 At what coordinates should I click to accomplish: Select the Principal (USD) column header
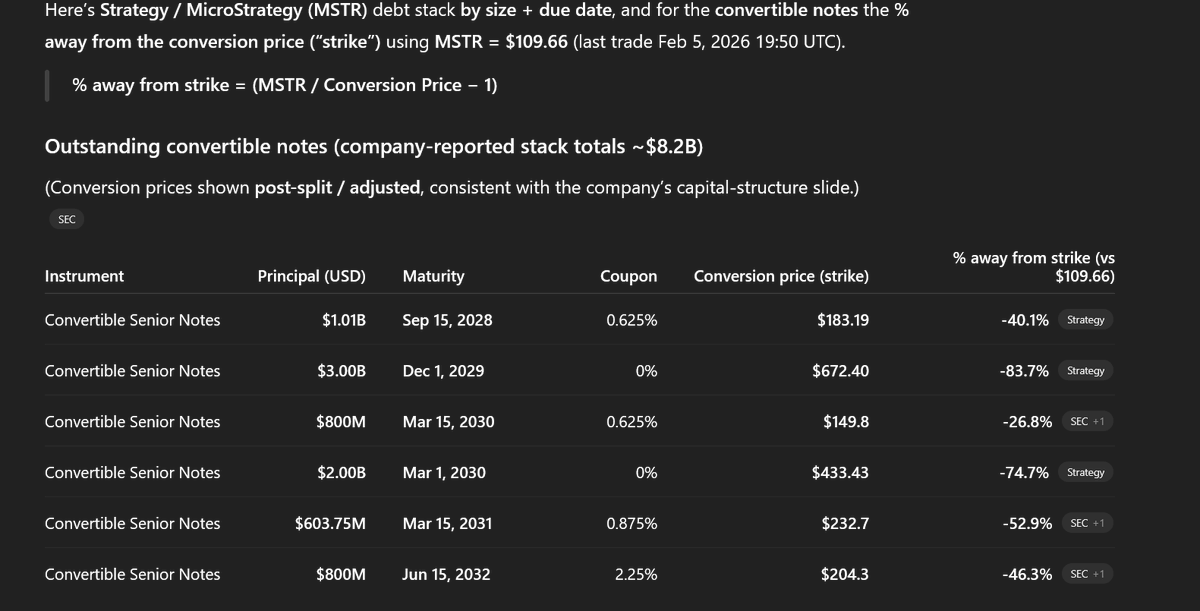(312, 276)
